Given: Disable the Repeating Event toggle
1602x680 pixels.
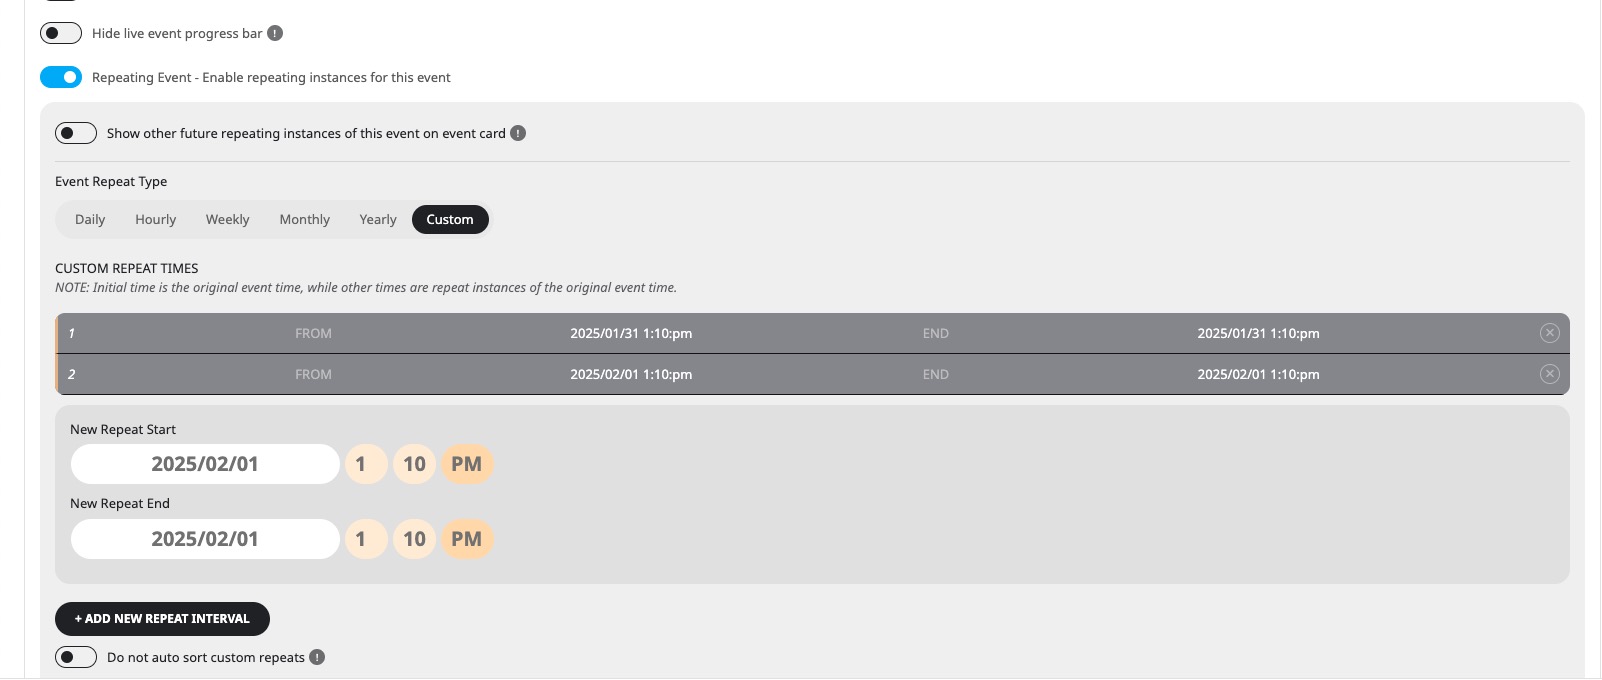Looking at the screenshot, I should pos(61,77).
